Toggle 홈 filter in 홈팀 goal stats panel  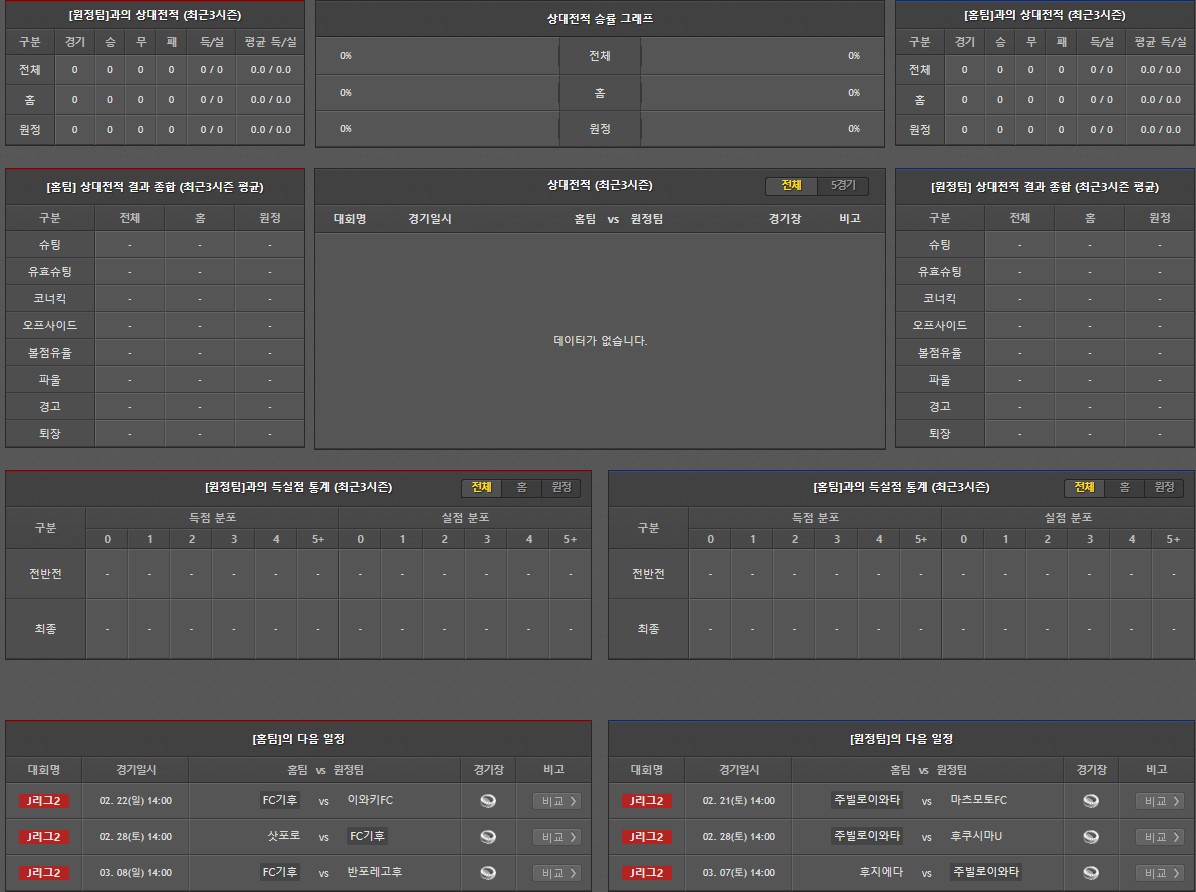pyautogui.click(x=1124, y=487)
